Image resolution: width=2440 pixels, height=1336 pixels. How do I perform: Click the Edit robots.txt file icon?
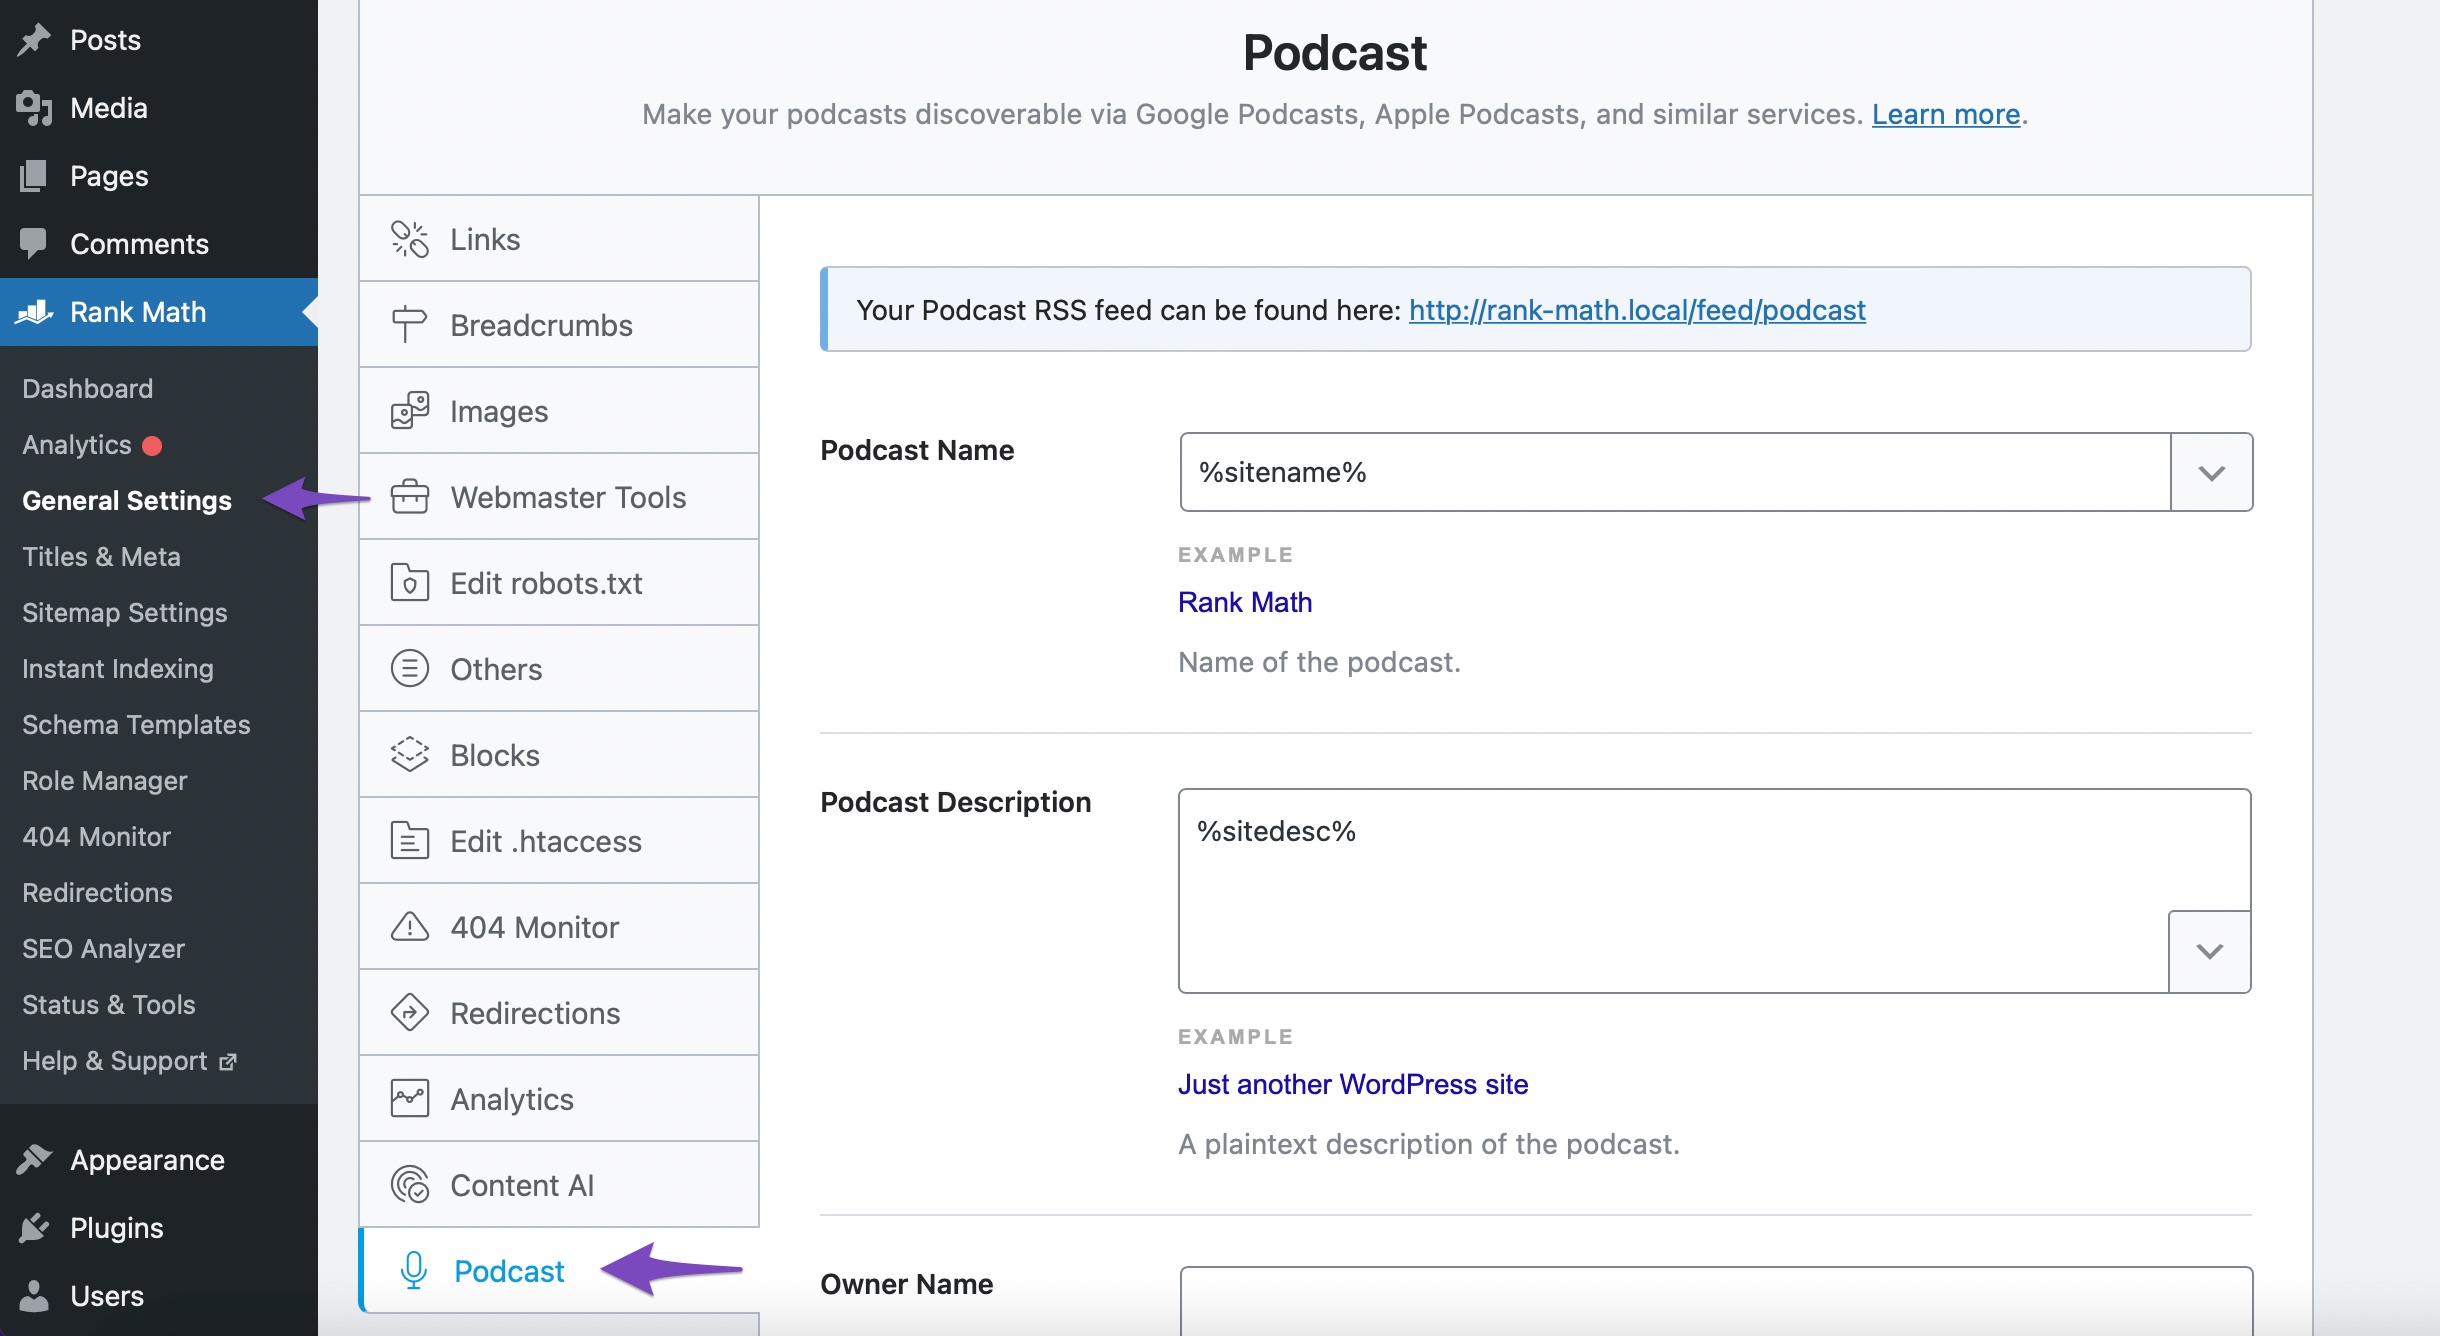click(409, 583)
